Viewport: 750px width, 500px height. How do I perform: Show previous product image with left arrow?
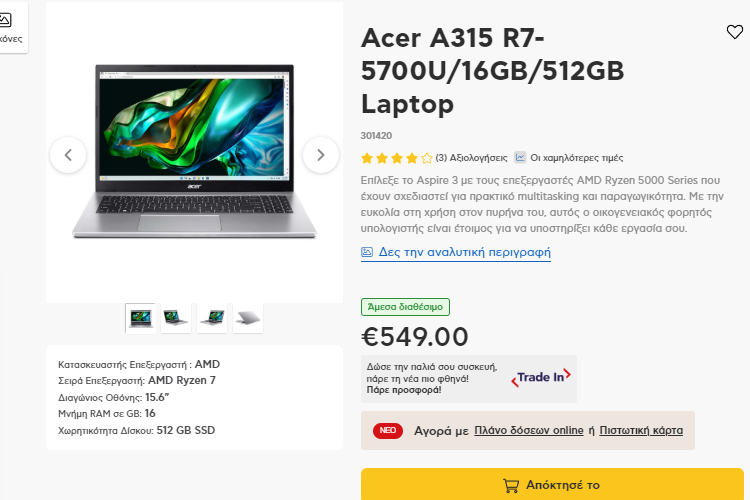[x=68, y=155]
